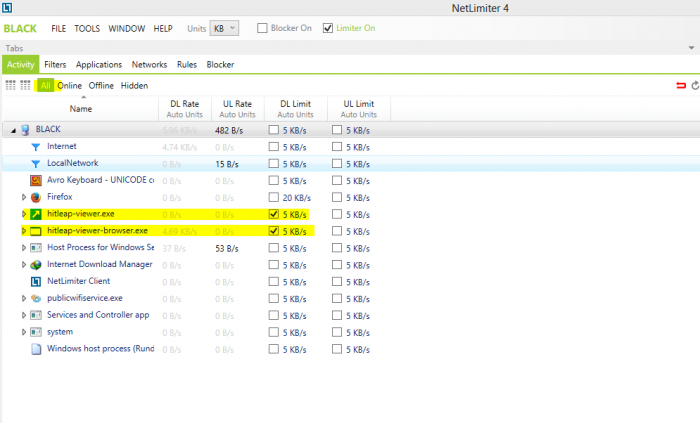Check UL Limit for Internet row
Viewport: 700px width, 423px height.
(337, 147)
